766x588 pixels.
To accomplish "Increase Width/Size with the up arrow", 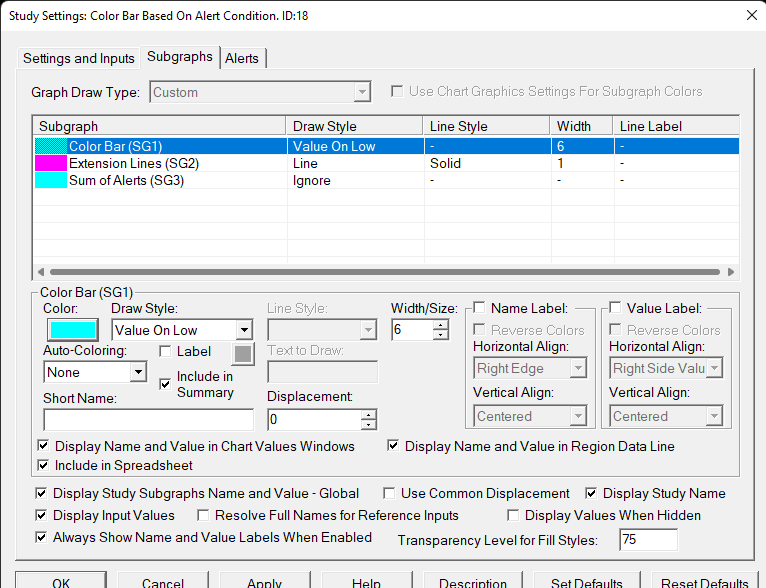I will [440, 325].
